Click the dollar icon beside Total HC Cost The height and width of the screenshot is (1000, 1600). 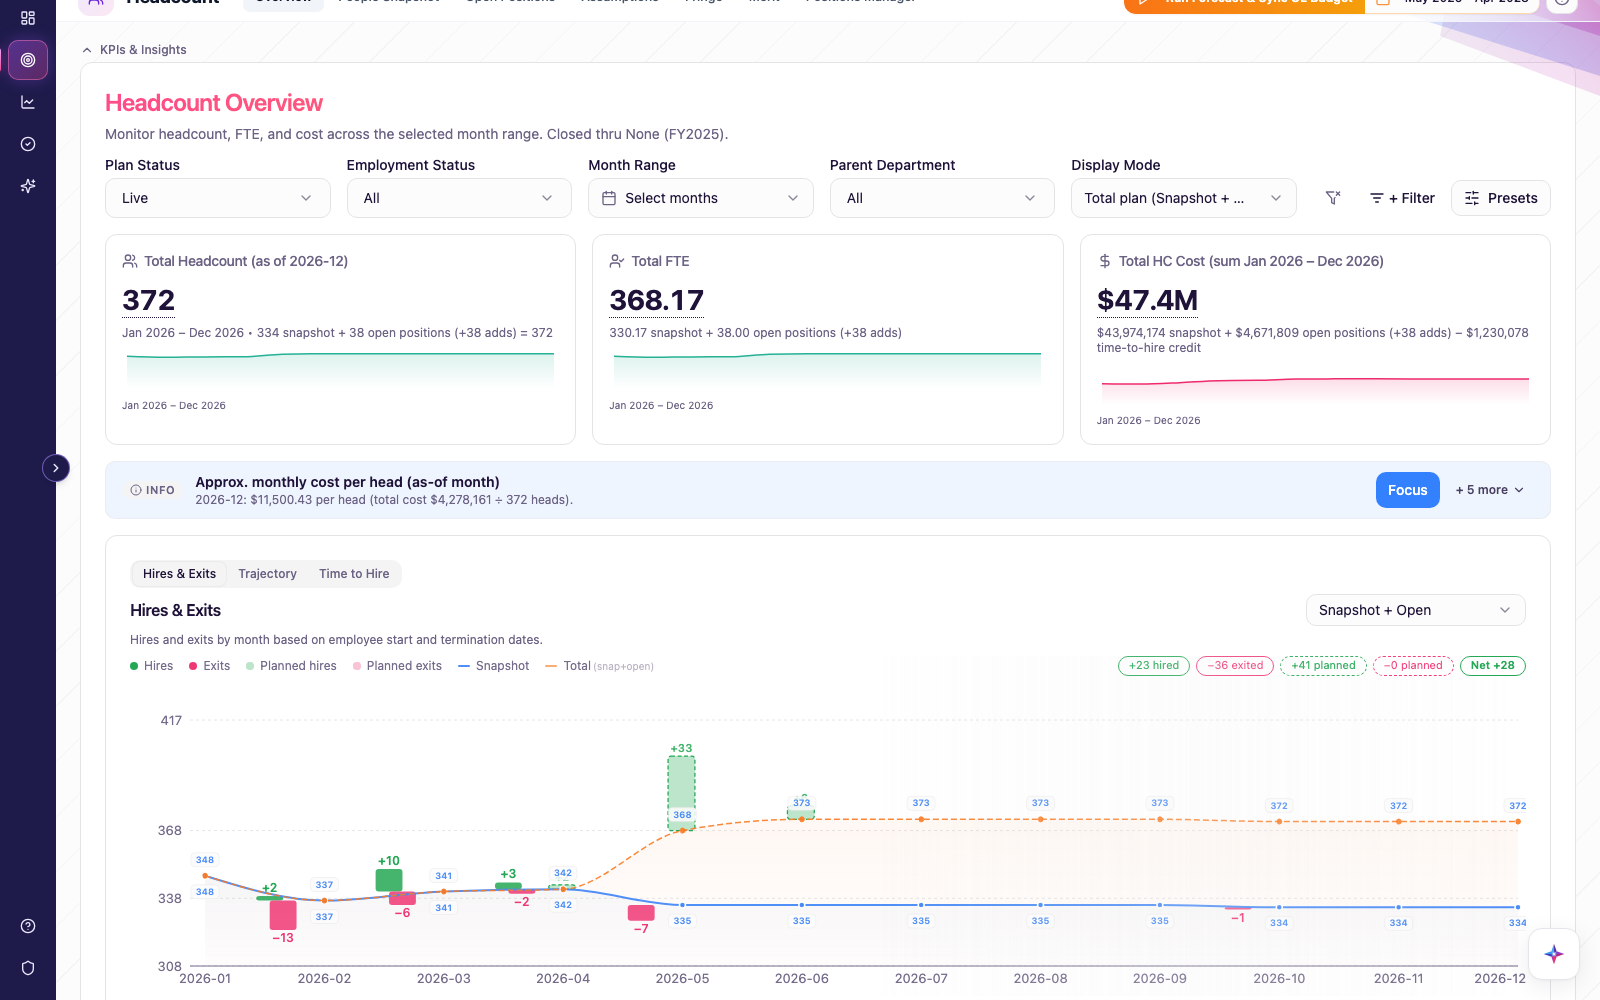coord(1105,261)
